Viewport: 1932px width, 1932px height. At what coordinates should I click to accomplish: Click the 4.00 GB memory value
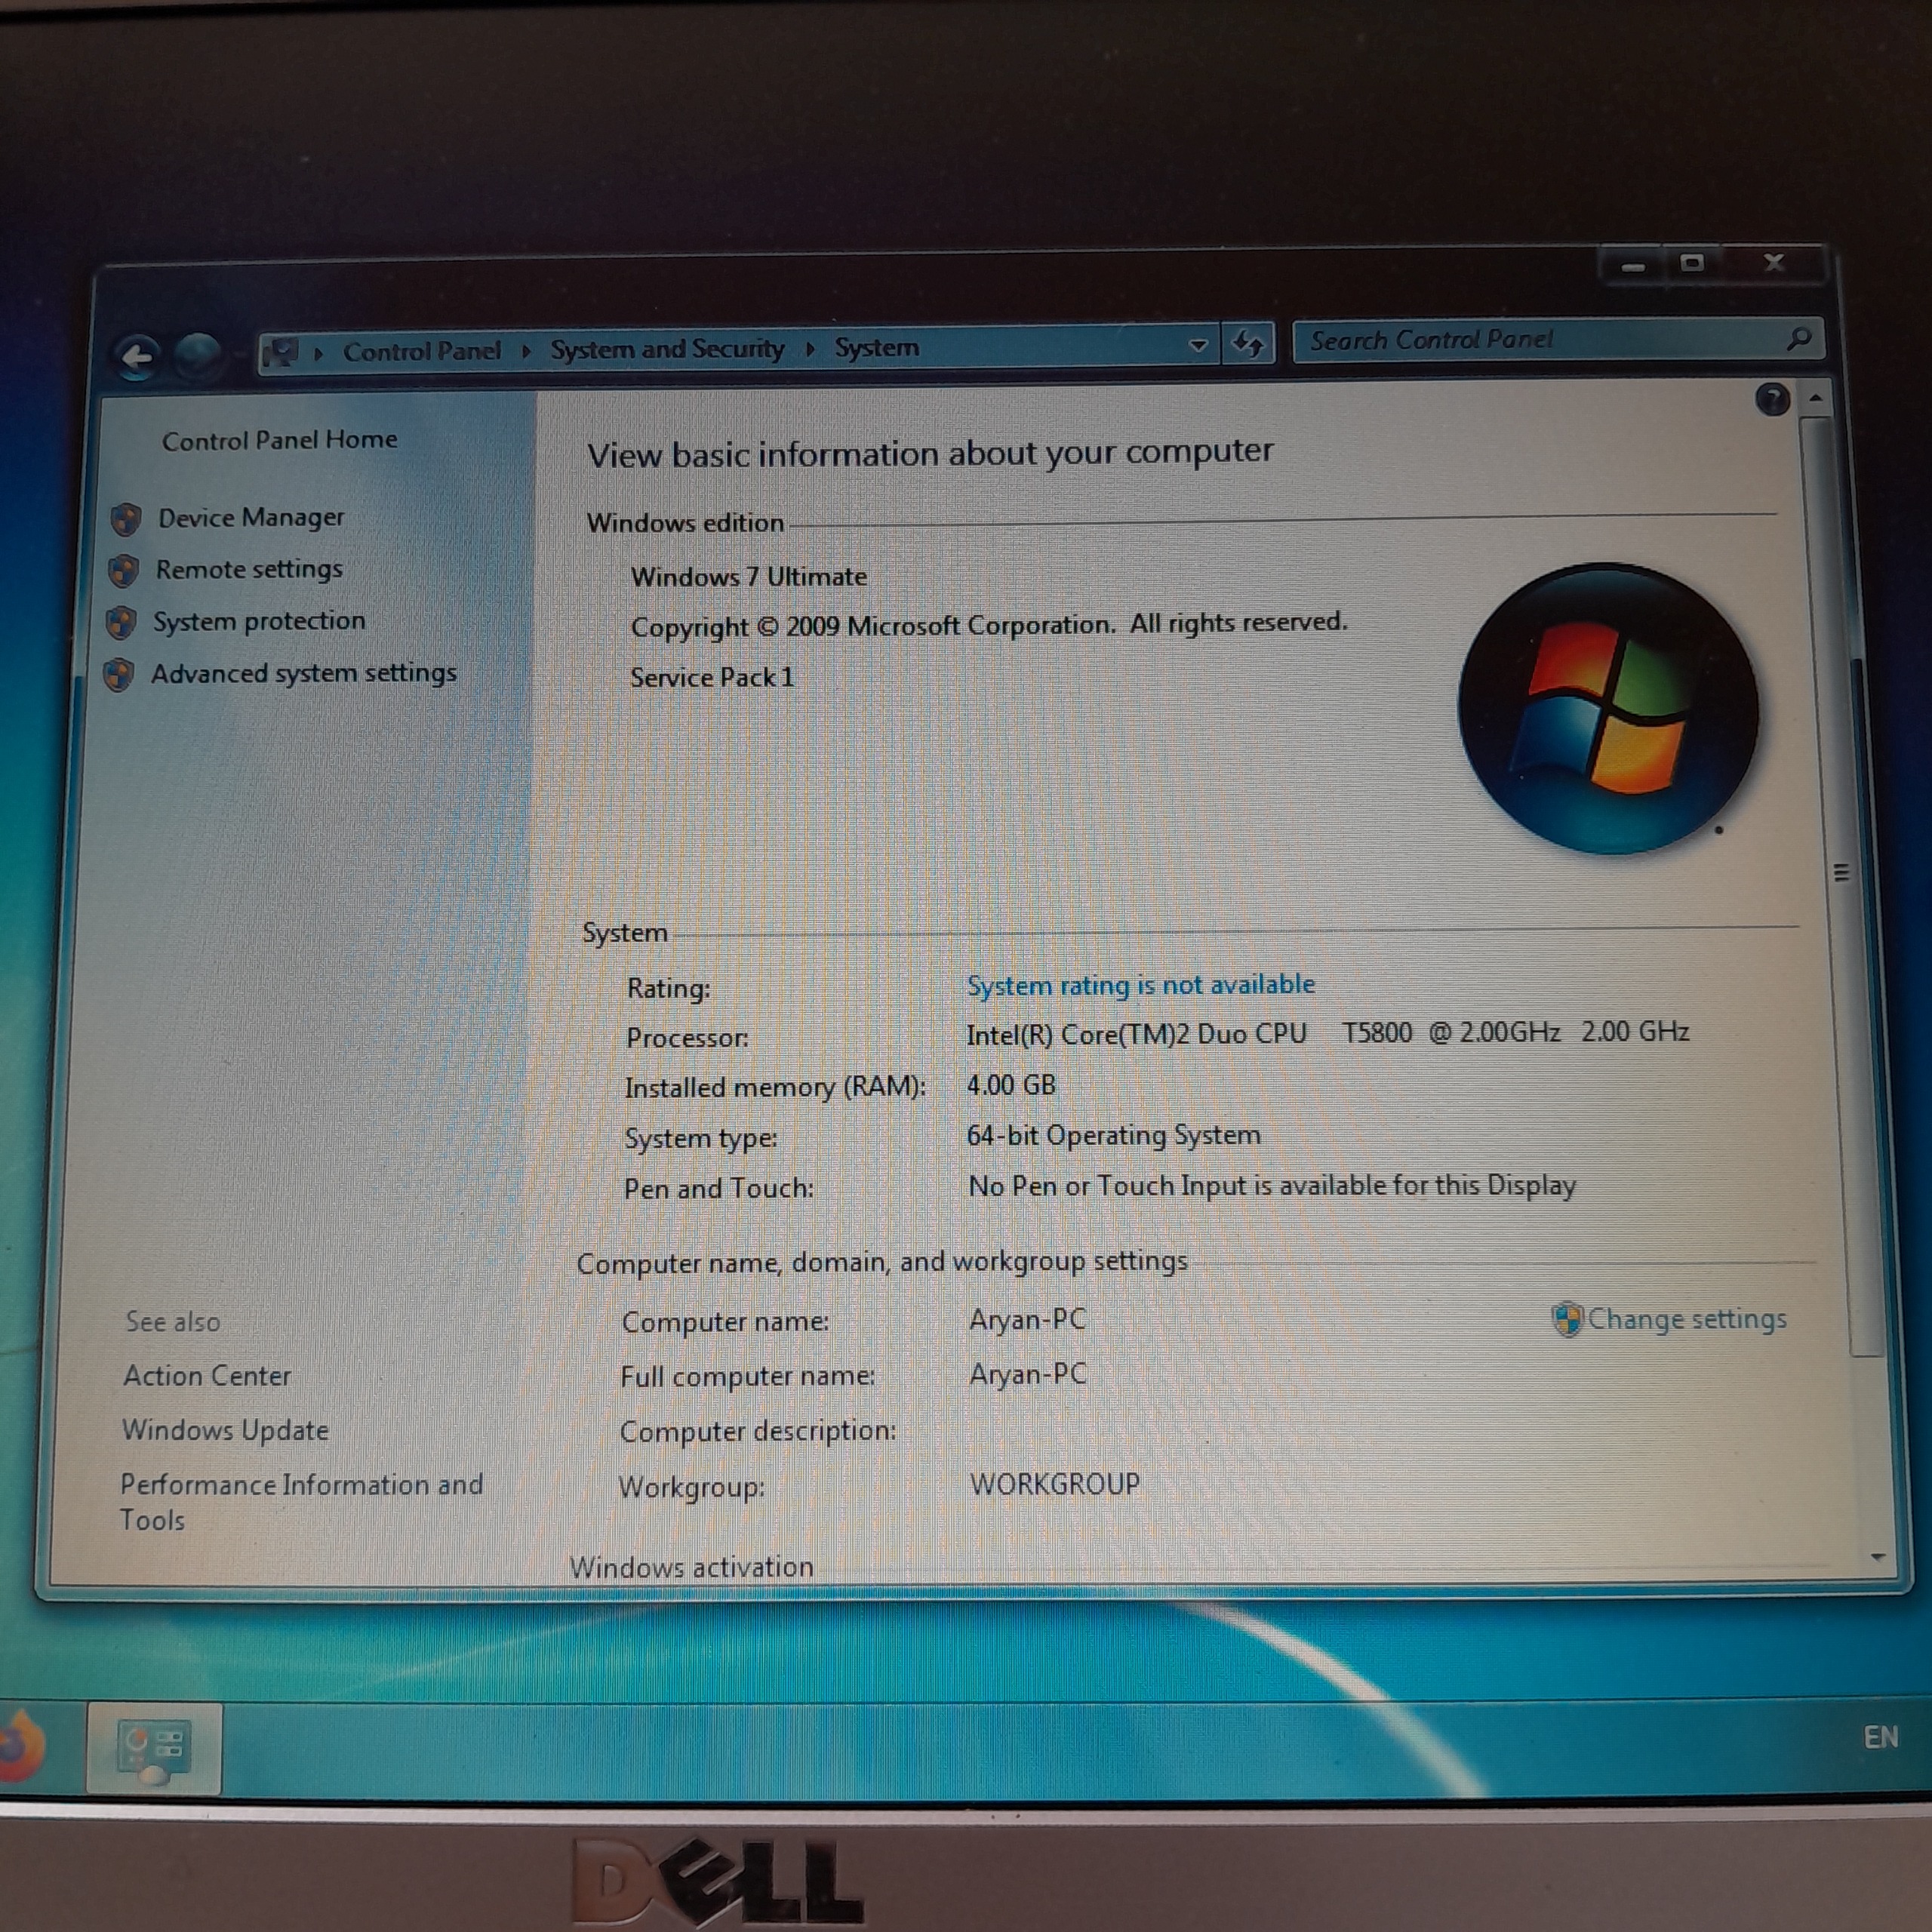[x=1011, y=1086]
